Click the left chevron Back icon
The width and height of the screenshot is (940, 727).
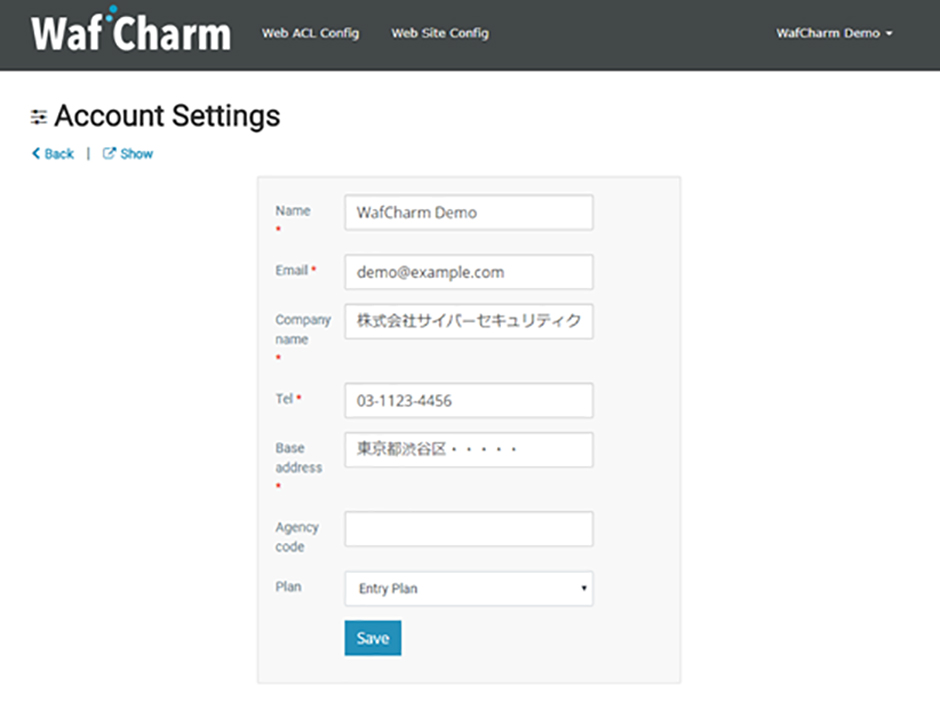click(36, 154)
